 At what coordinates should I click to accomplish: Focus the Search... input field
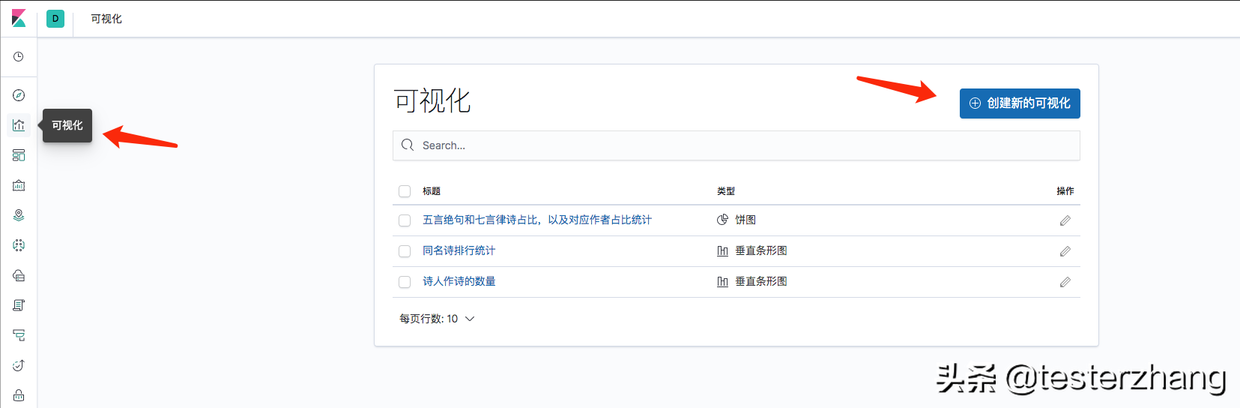pos(737,145)
